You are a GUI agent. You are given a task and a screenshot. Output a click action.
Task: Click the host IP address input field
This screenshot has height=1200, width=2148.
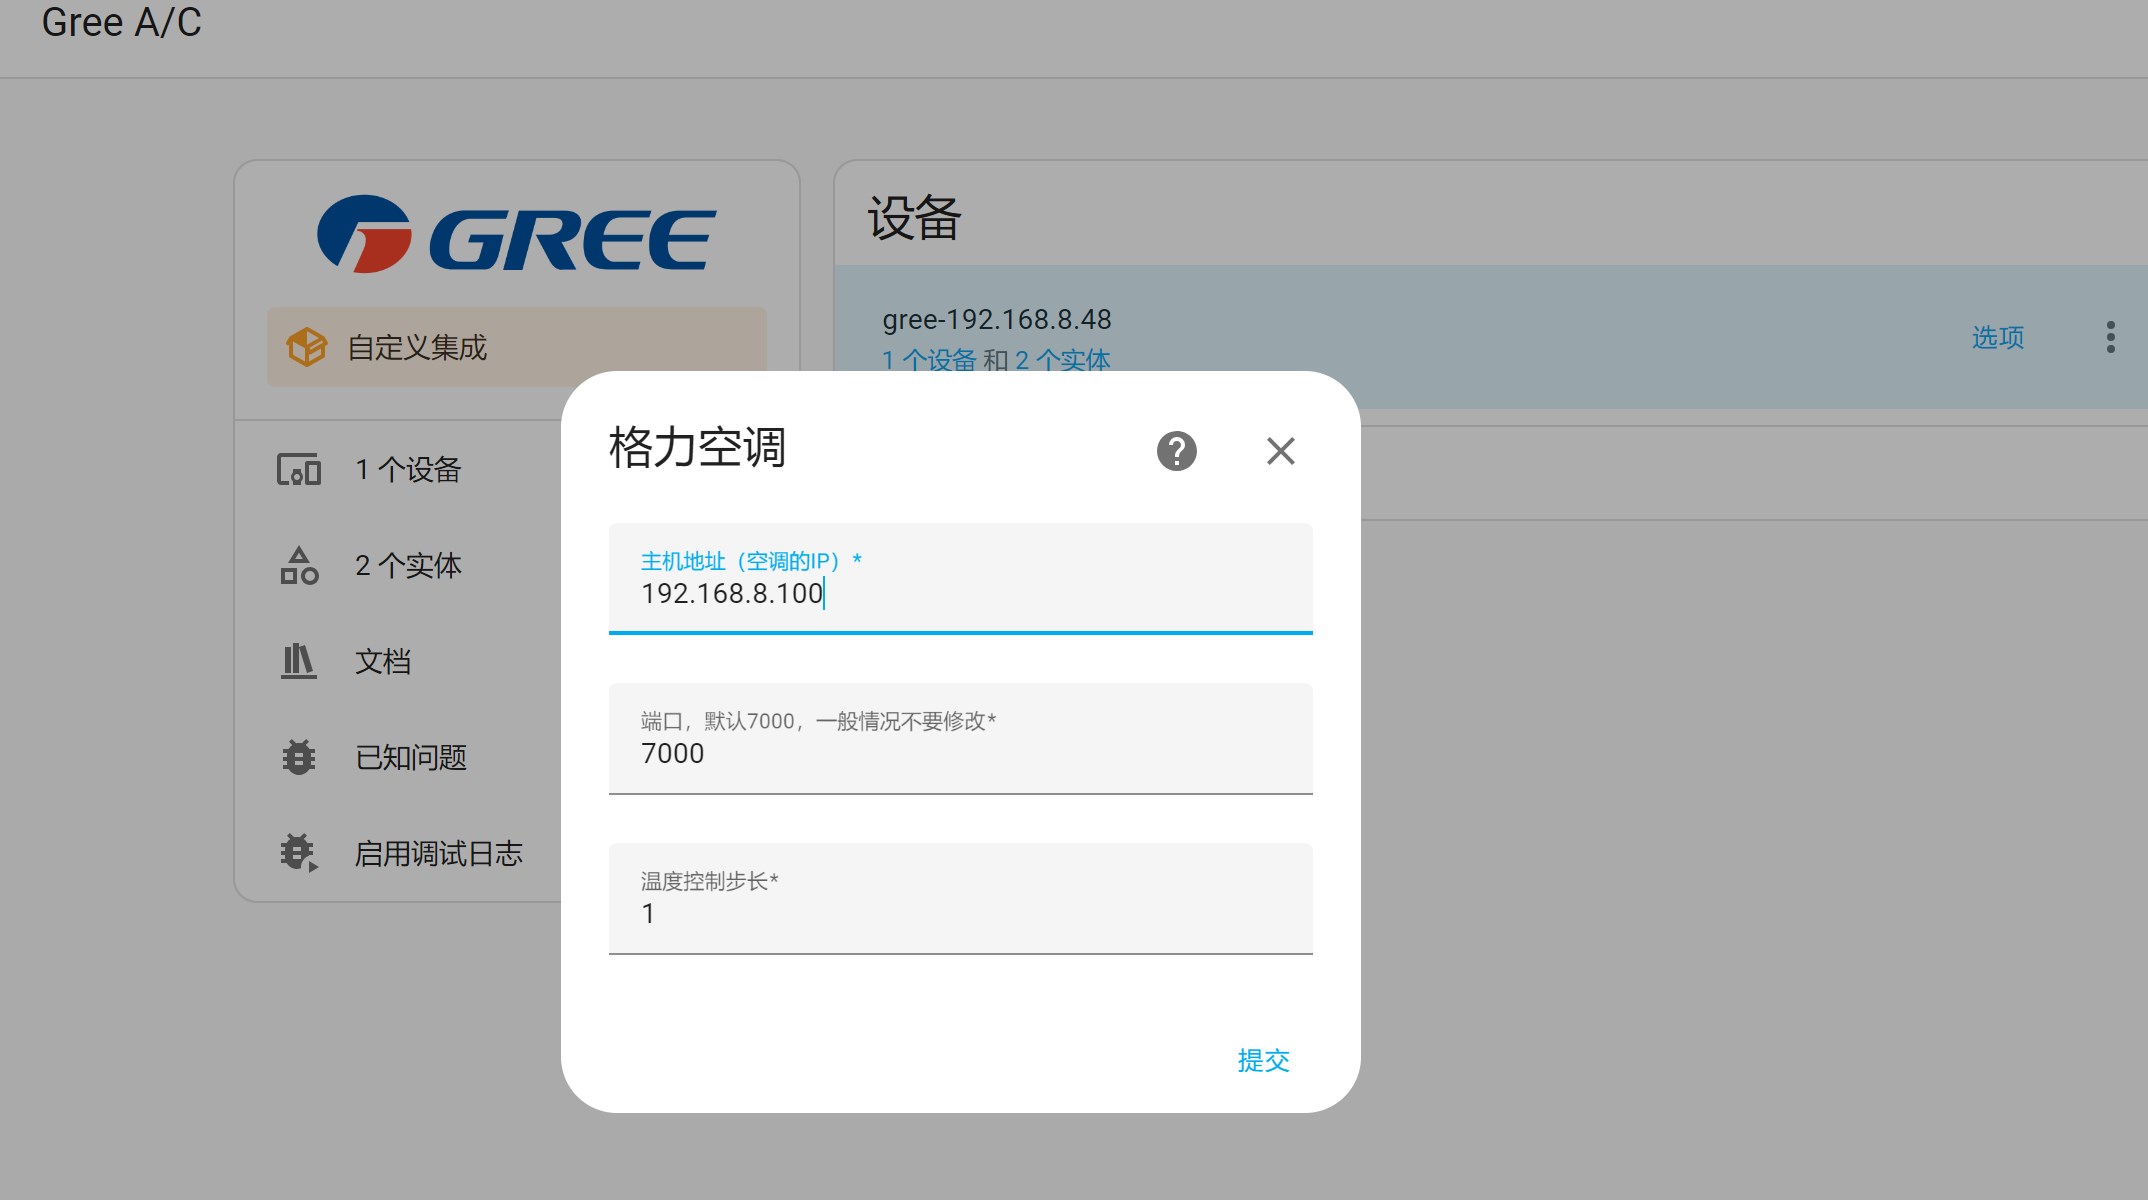[x=958, y=593]
